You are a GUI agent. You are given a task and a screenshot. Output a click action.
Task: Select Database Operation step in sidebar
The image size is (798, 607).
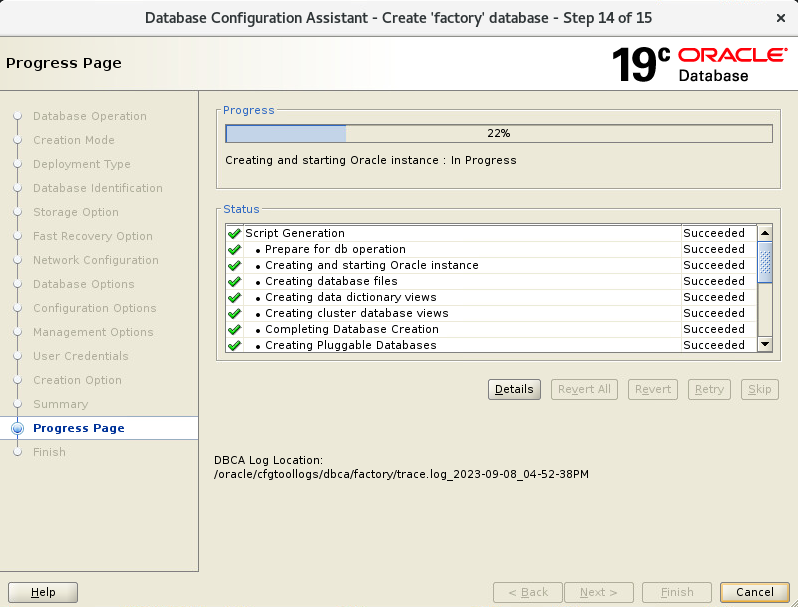(x=90, y=116)
